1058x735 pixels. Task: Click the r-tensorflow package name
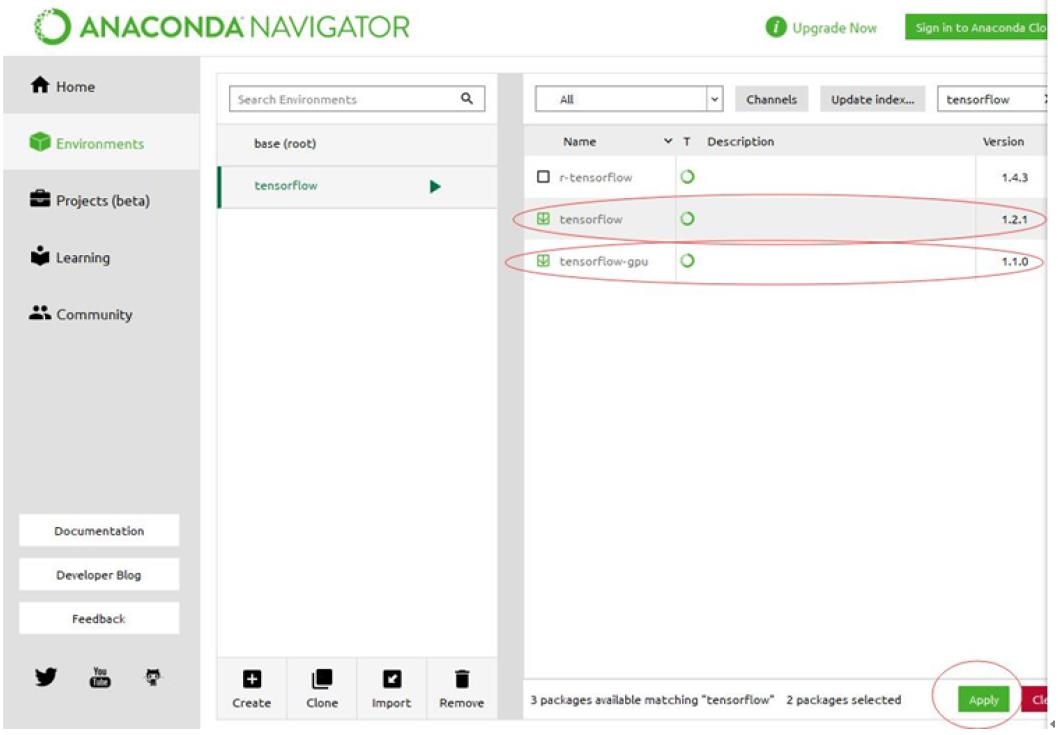click(595, 178)
